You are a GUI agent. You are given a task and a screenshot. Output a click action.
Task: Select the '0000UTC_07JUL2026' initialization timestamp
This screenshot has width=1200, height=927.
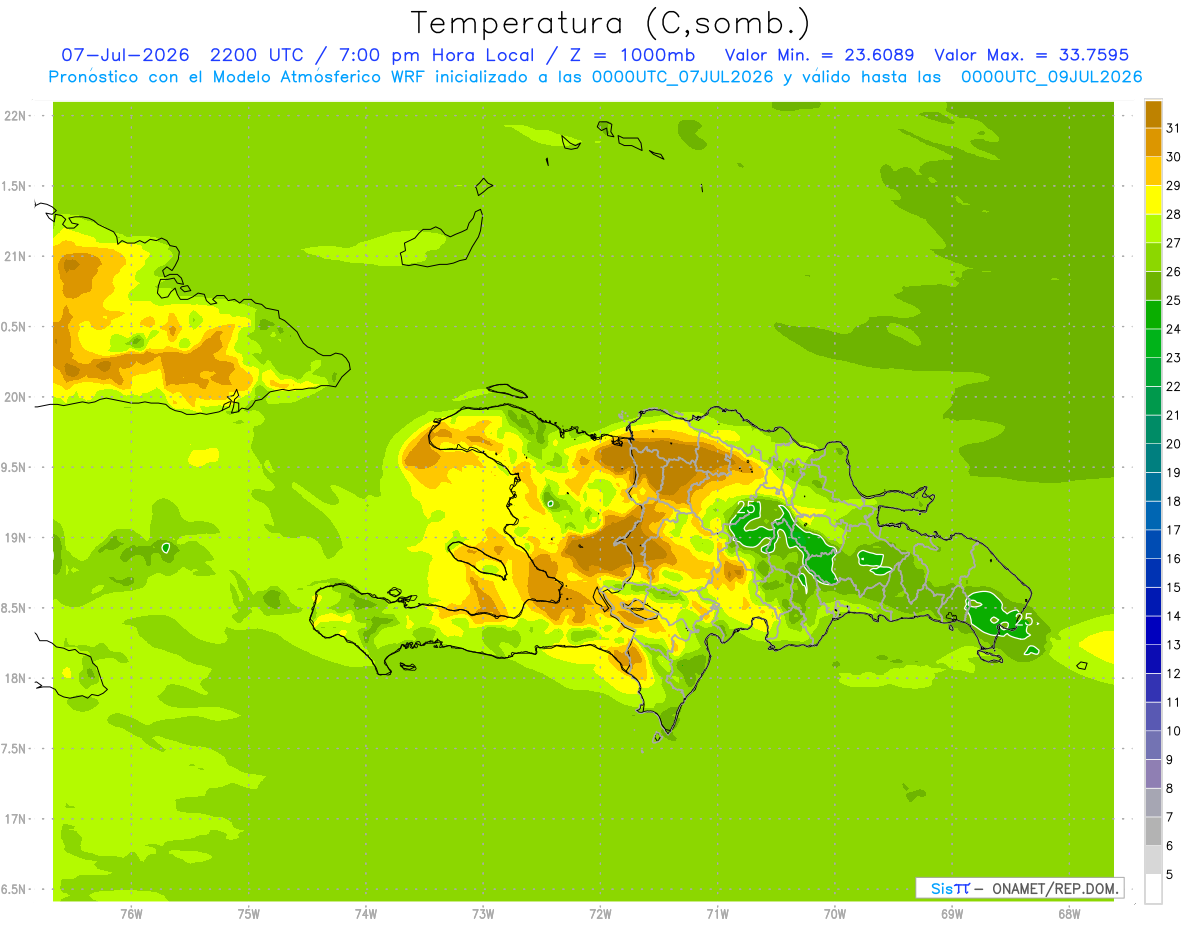[x=683, y=77]
